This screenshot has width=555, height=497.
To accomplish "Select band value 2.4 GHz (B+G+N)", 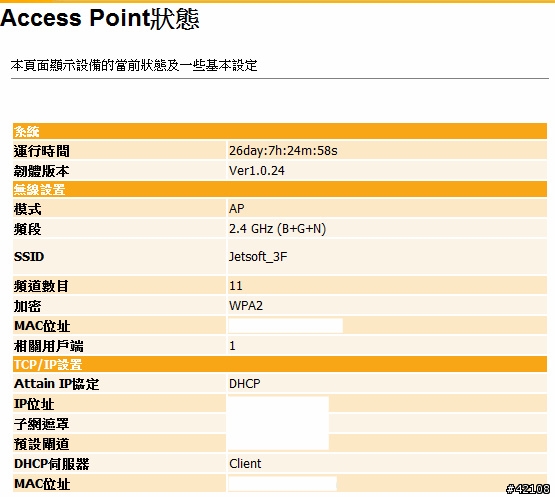I will [278, 229].
